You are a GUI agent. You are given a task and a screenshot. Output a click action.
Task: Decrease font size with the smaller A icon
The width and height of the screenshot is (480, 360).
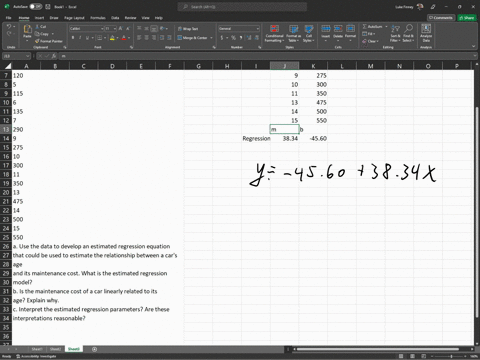tap(128, 29)
